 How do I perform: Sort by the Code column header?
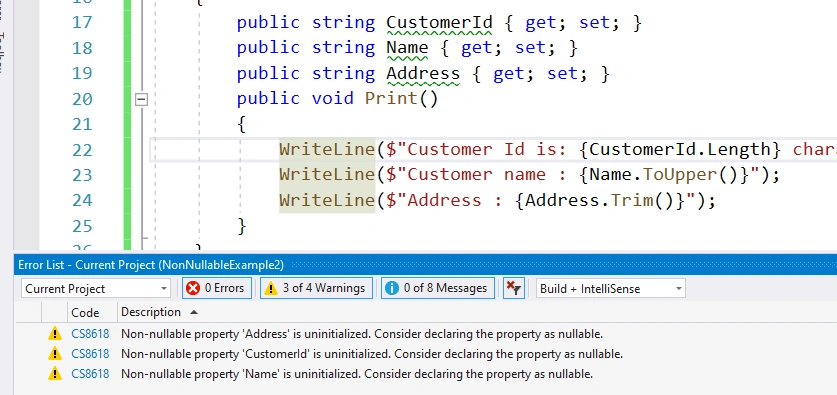[x=85, y=312]
